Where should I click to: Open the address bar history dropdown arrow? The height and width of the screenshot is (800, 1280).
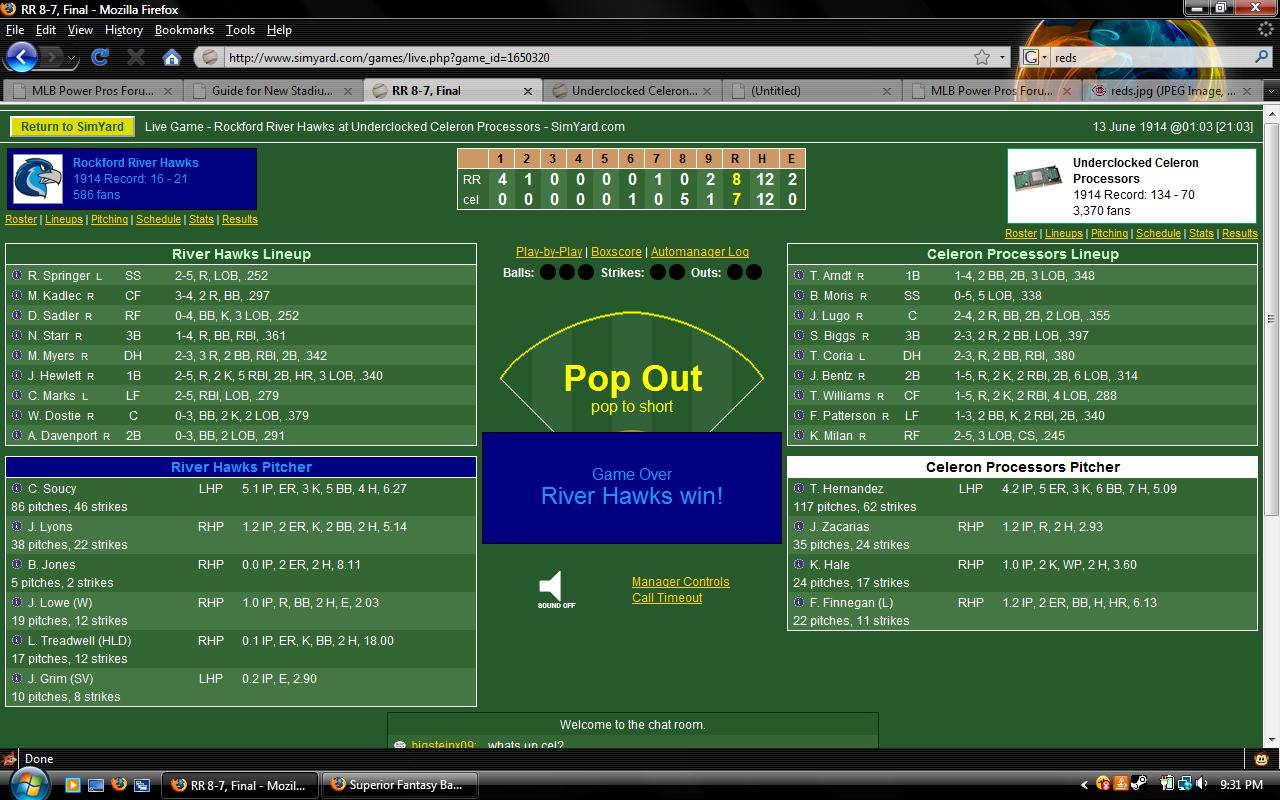[1003, 57]
